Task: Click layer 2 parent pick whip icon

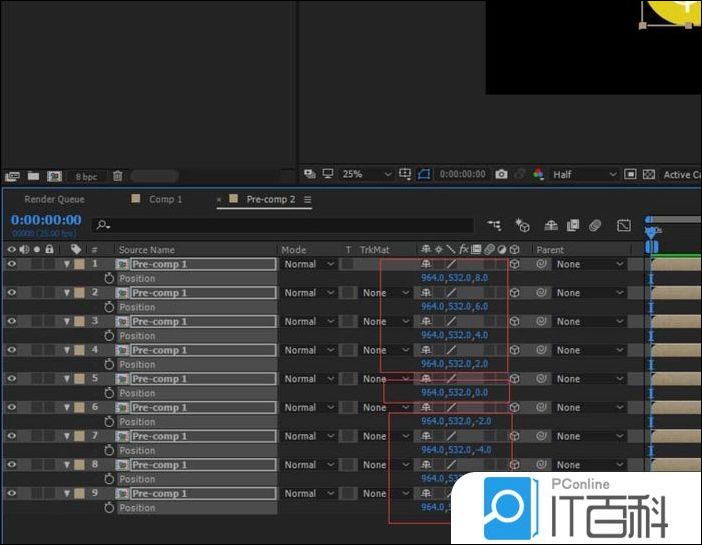Action: pyautogui.click(x=541, y=292)
